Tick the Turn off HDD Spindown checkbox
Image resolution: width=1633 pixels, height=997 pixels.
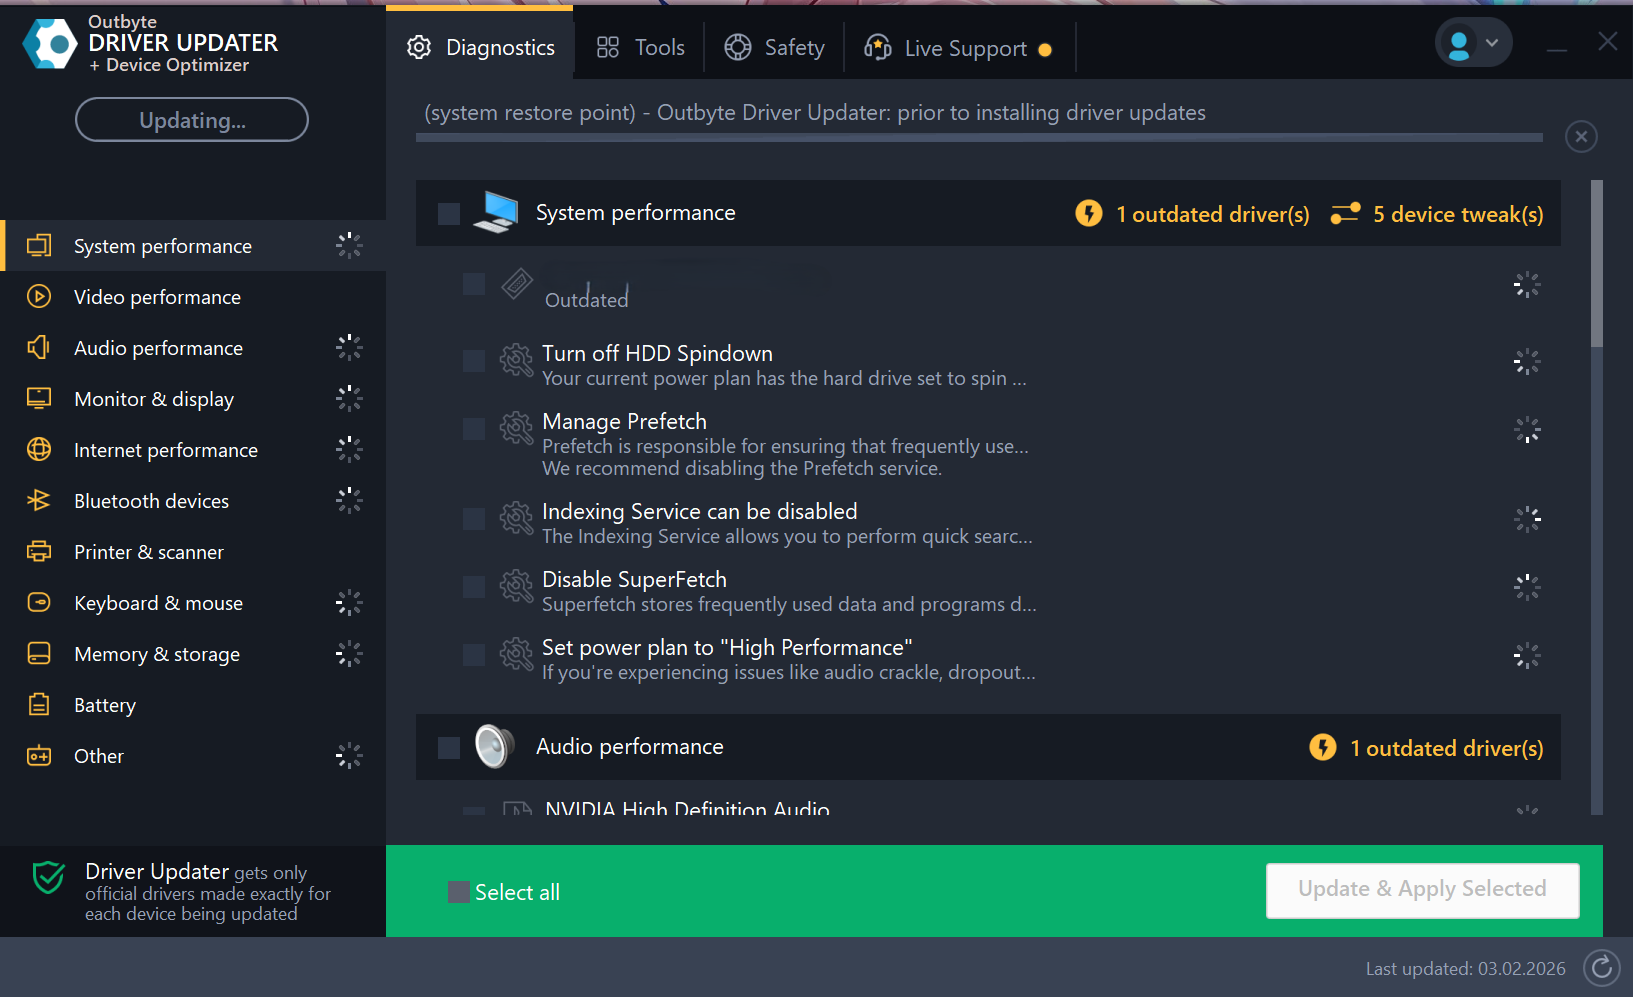coord(474,360)
